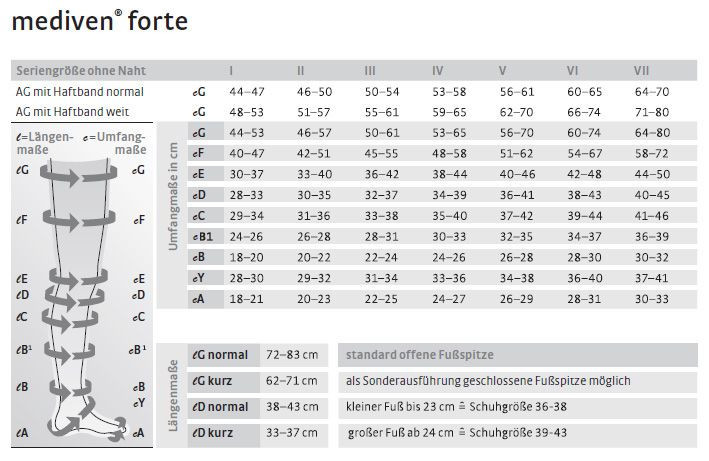Click value "58–72" in cF row
Image resolution: width=709 pixels, height=461 pixels.
pyautogui.click(x=652, y=154)
